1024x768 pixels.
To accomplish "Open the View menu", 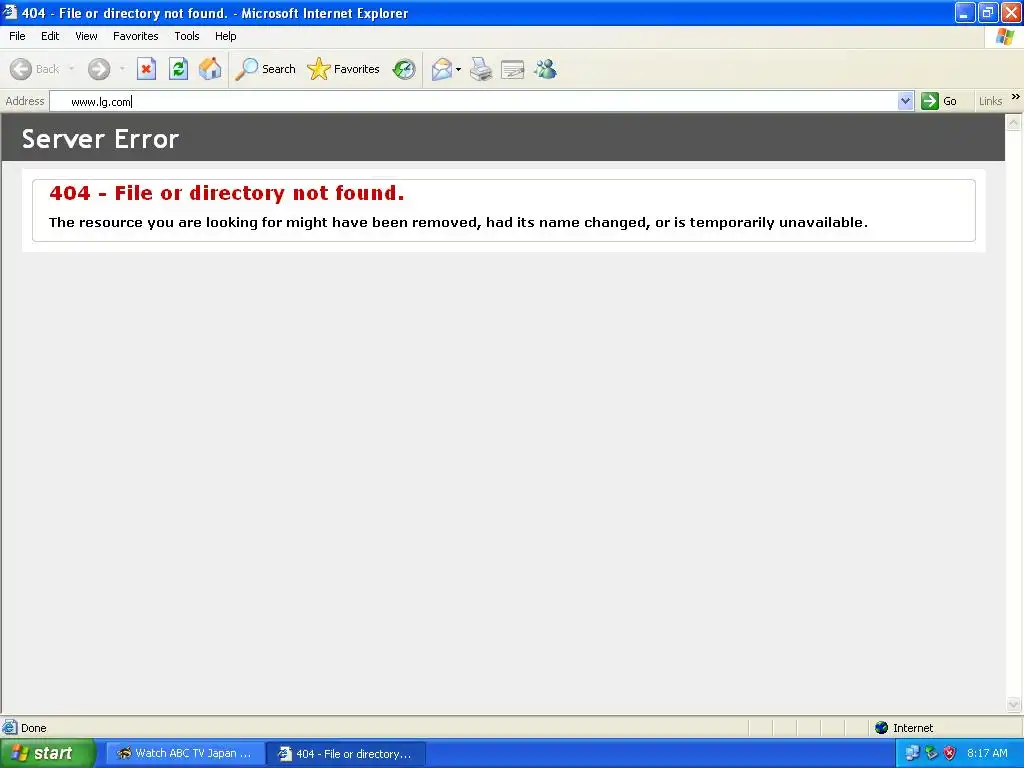I will (86, 36).
